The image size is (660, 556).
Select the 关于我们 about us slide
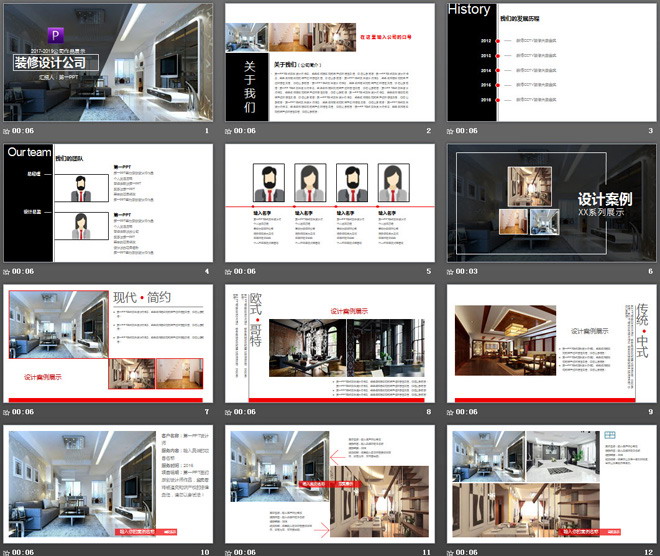coord(329,62)
